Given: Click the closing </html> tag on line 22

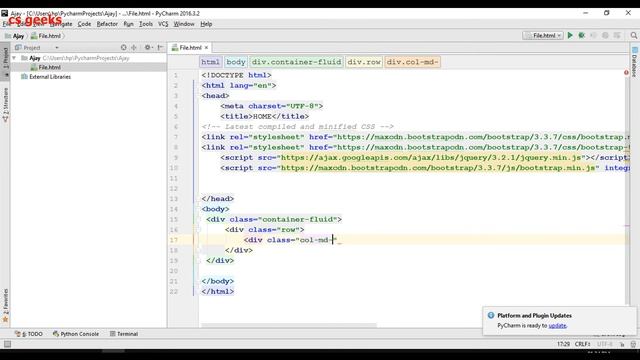Looking at the screenshot, I should [218, 291].
